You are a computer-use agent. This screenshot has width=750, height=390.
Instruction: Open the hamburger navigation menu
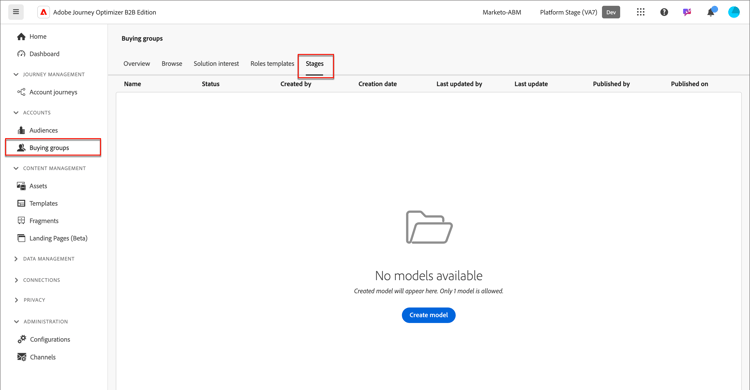pos(16,12)
